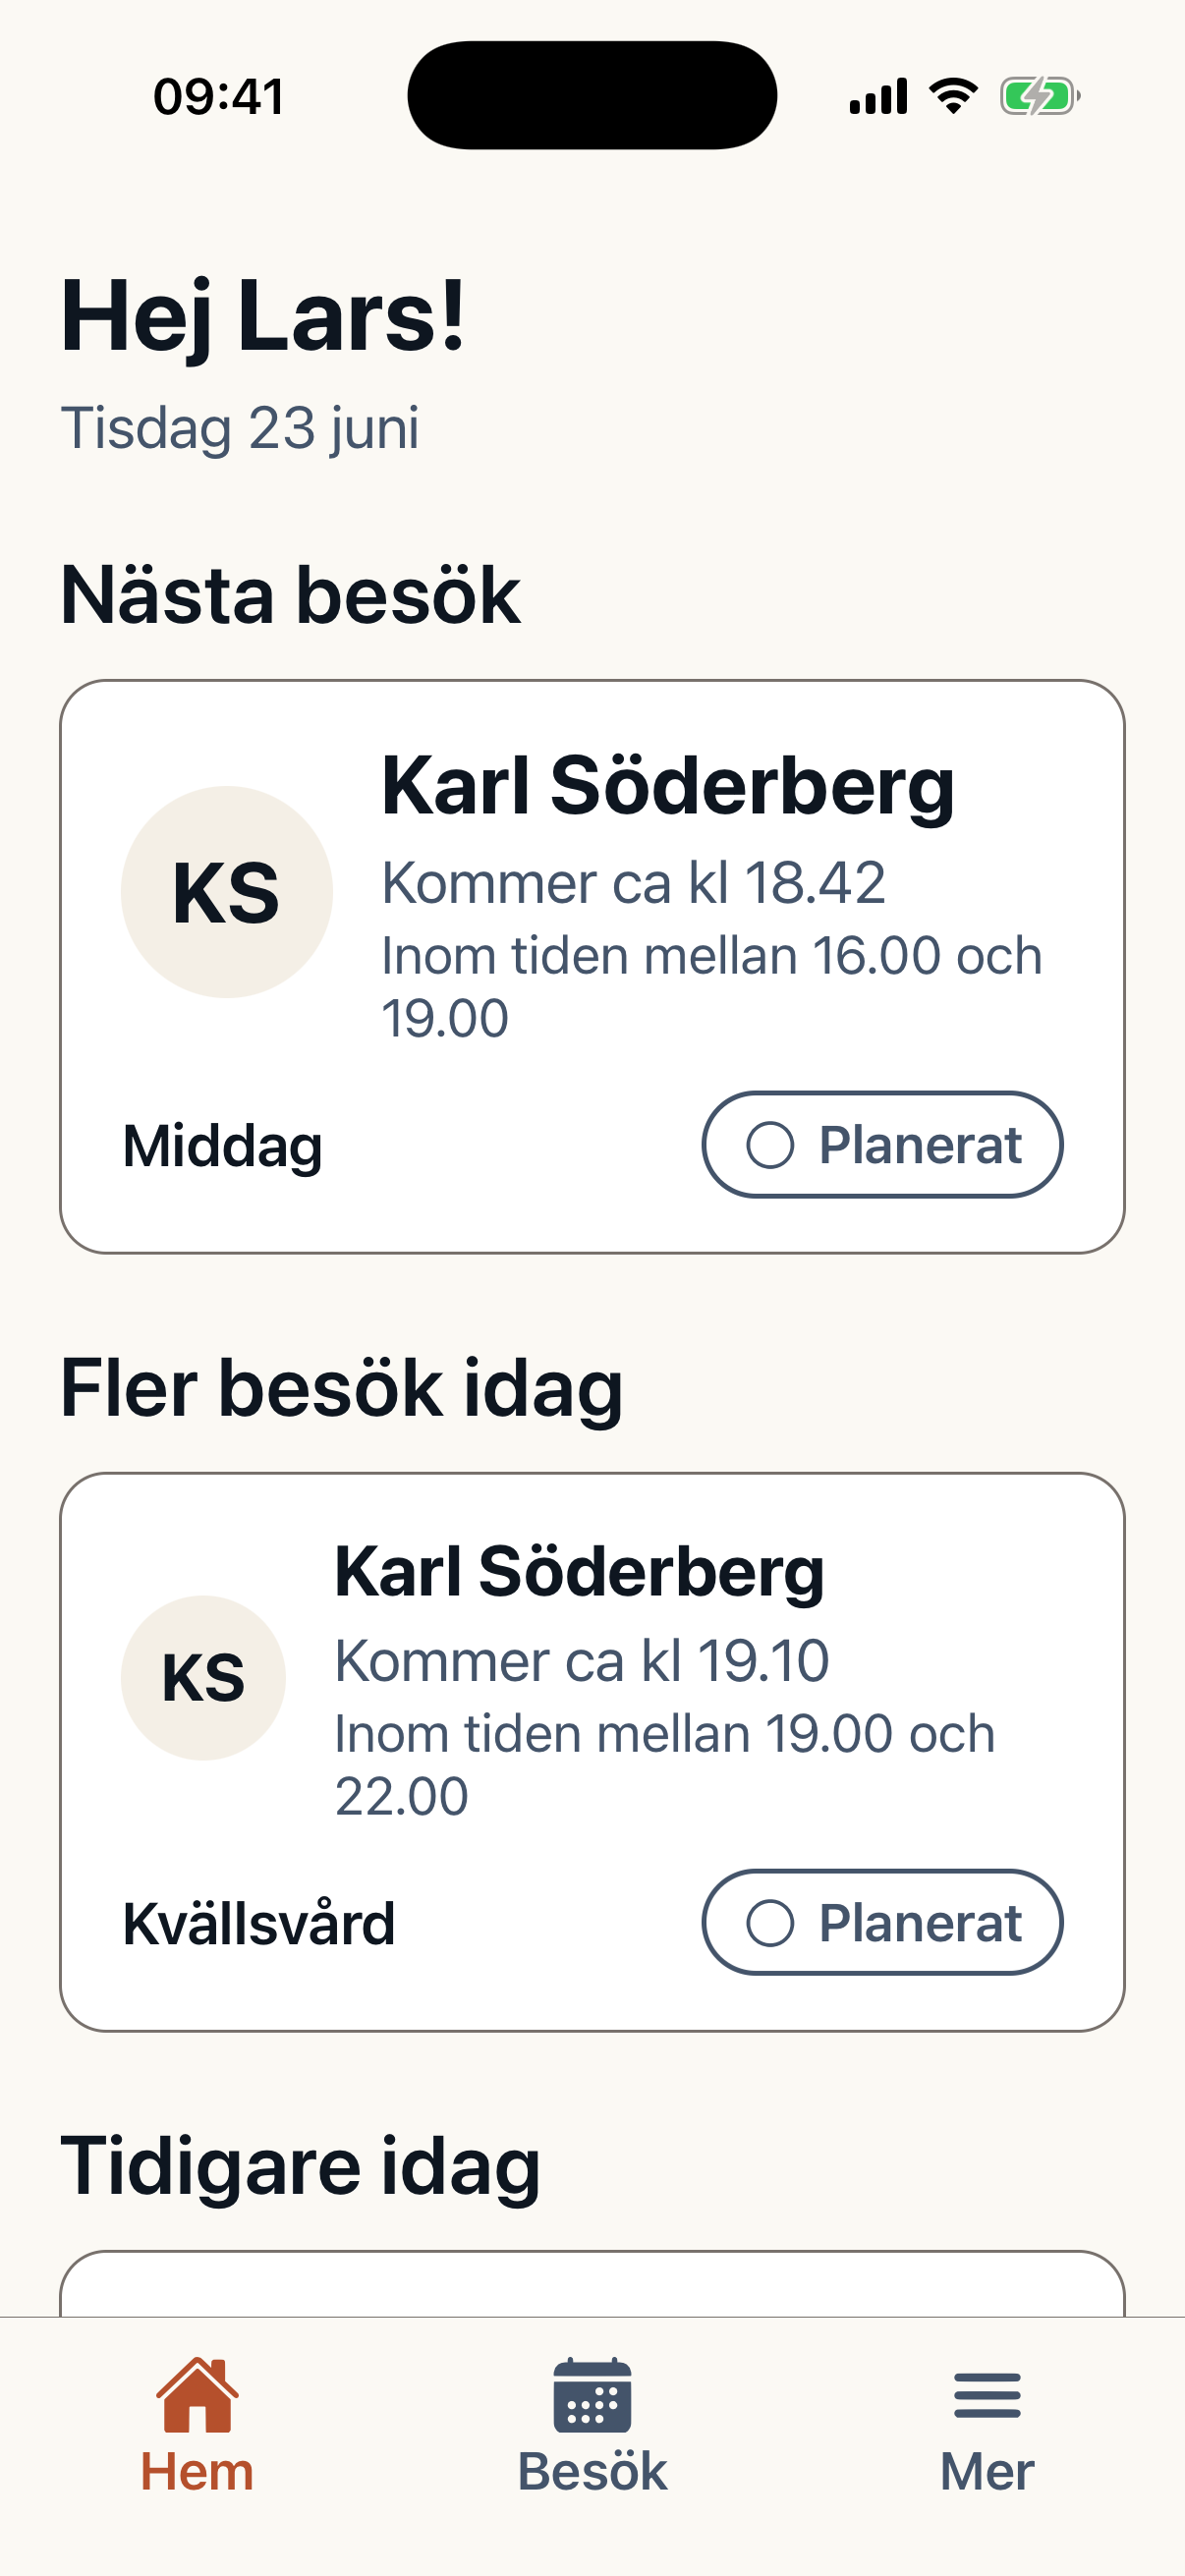The image size is (1185, 2576).
Task: Tap the Hem house icon
Action: 197,2395
